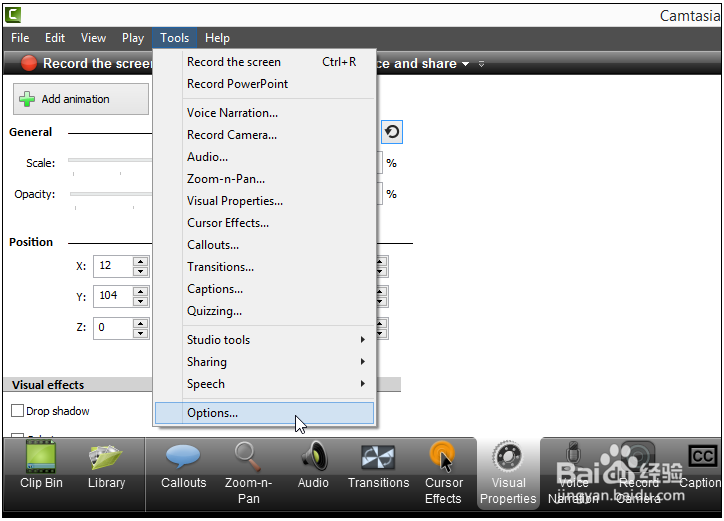Click Options... in Tools menu

pos(265,413)
